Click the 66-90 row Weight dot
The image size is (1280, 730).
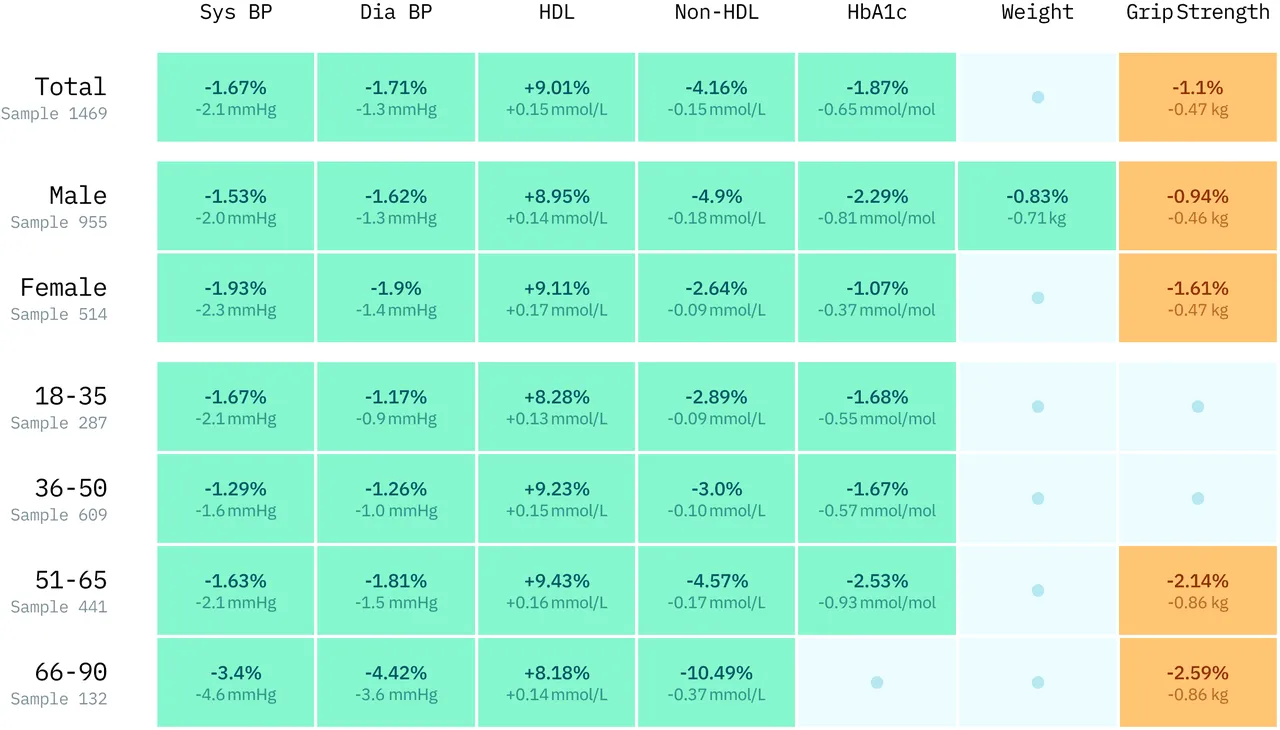click(1037, 682)
